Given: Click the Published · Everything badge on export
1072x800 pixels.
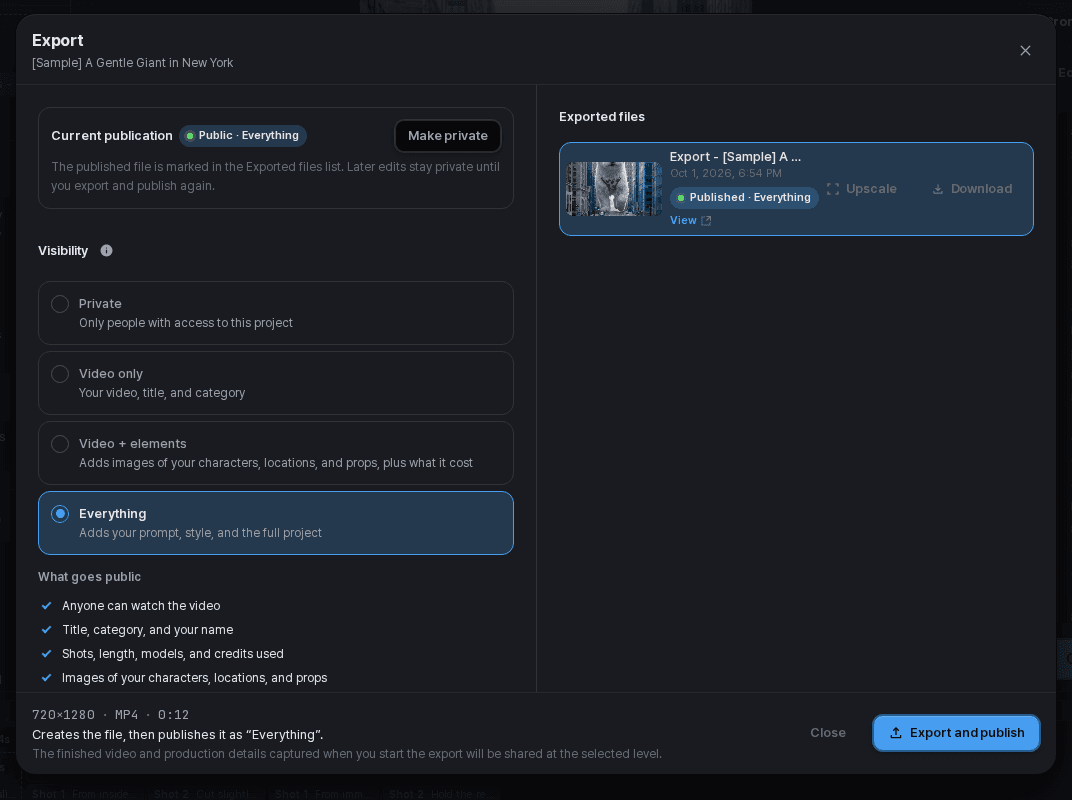Looking at the screenshot, I should [744, 198].
